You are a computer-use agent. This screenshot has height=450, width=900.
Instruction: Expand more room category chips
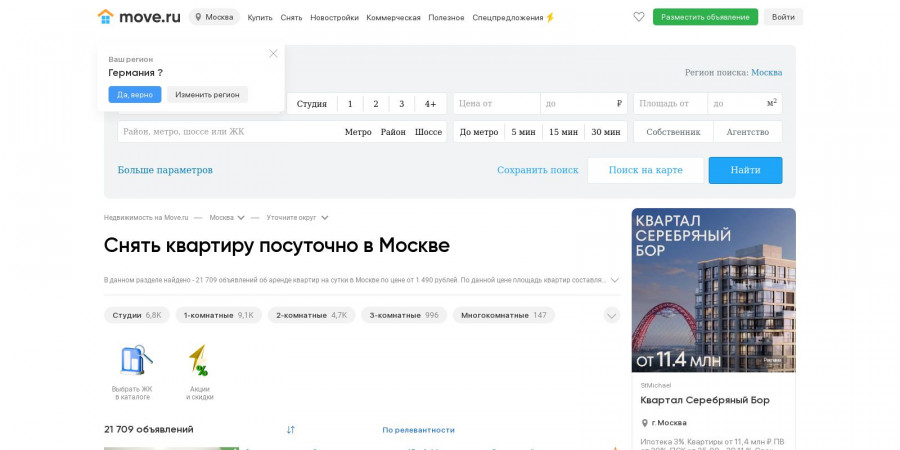612,315
